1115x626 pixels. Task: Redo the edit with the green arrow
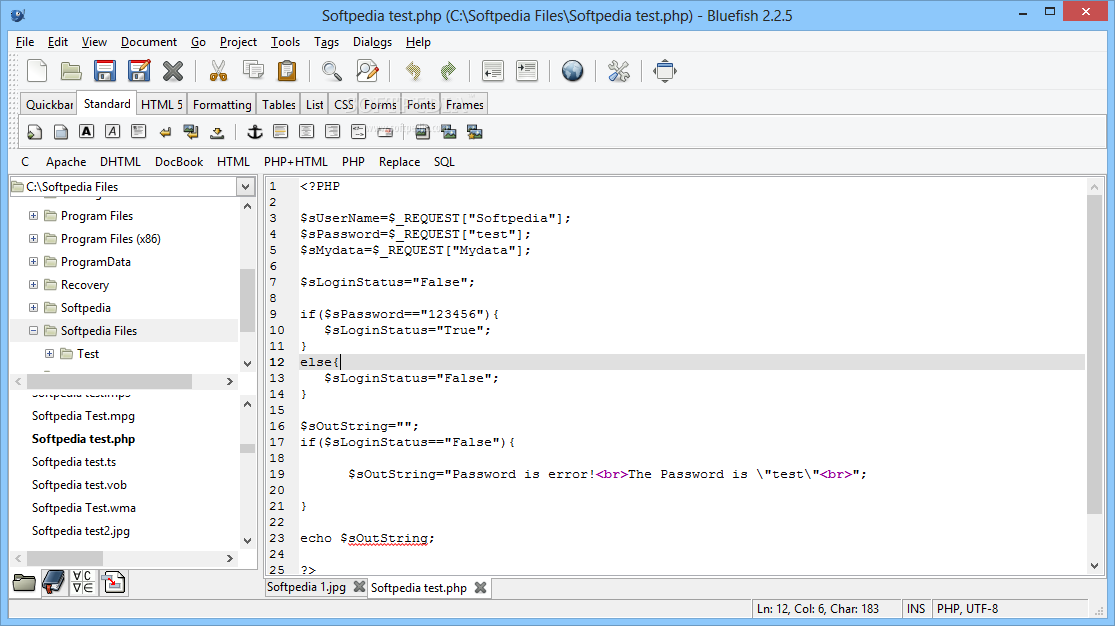pyautogui.click(x=448, y=71)
